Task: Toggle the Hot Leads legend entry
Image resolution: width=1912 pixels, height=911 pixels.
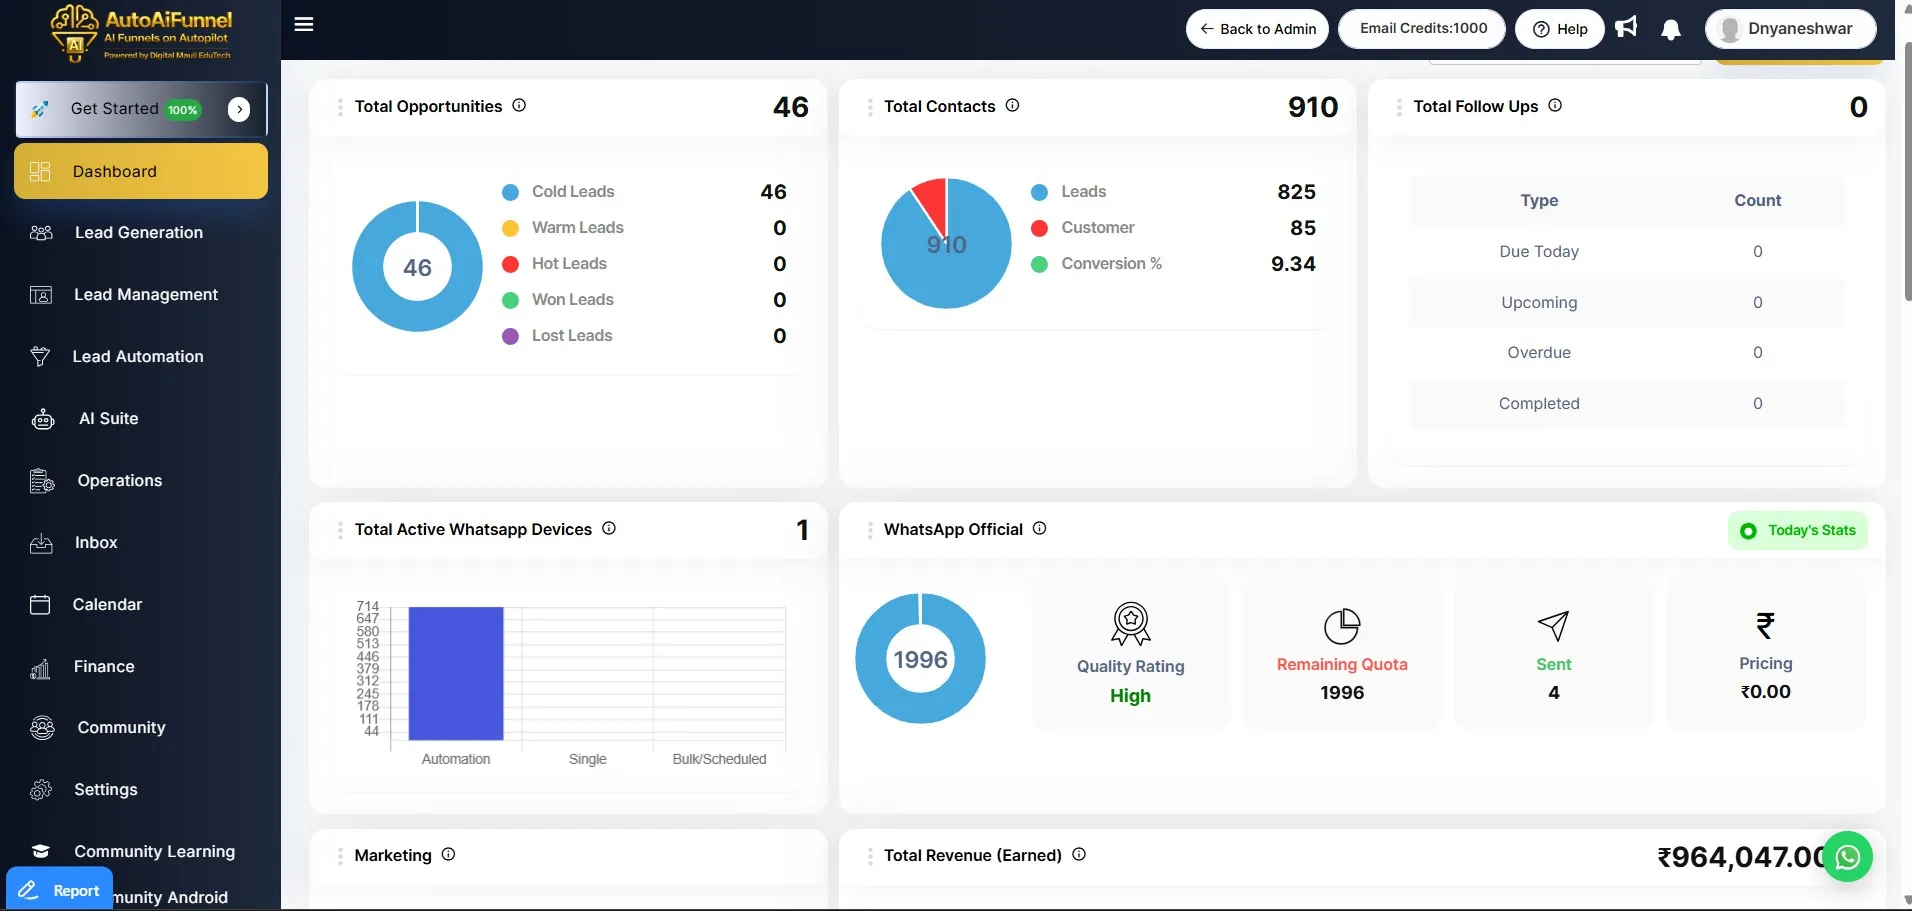Action: (x=554, y=264)
